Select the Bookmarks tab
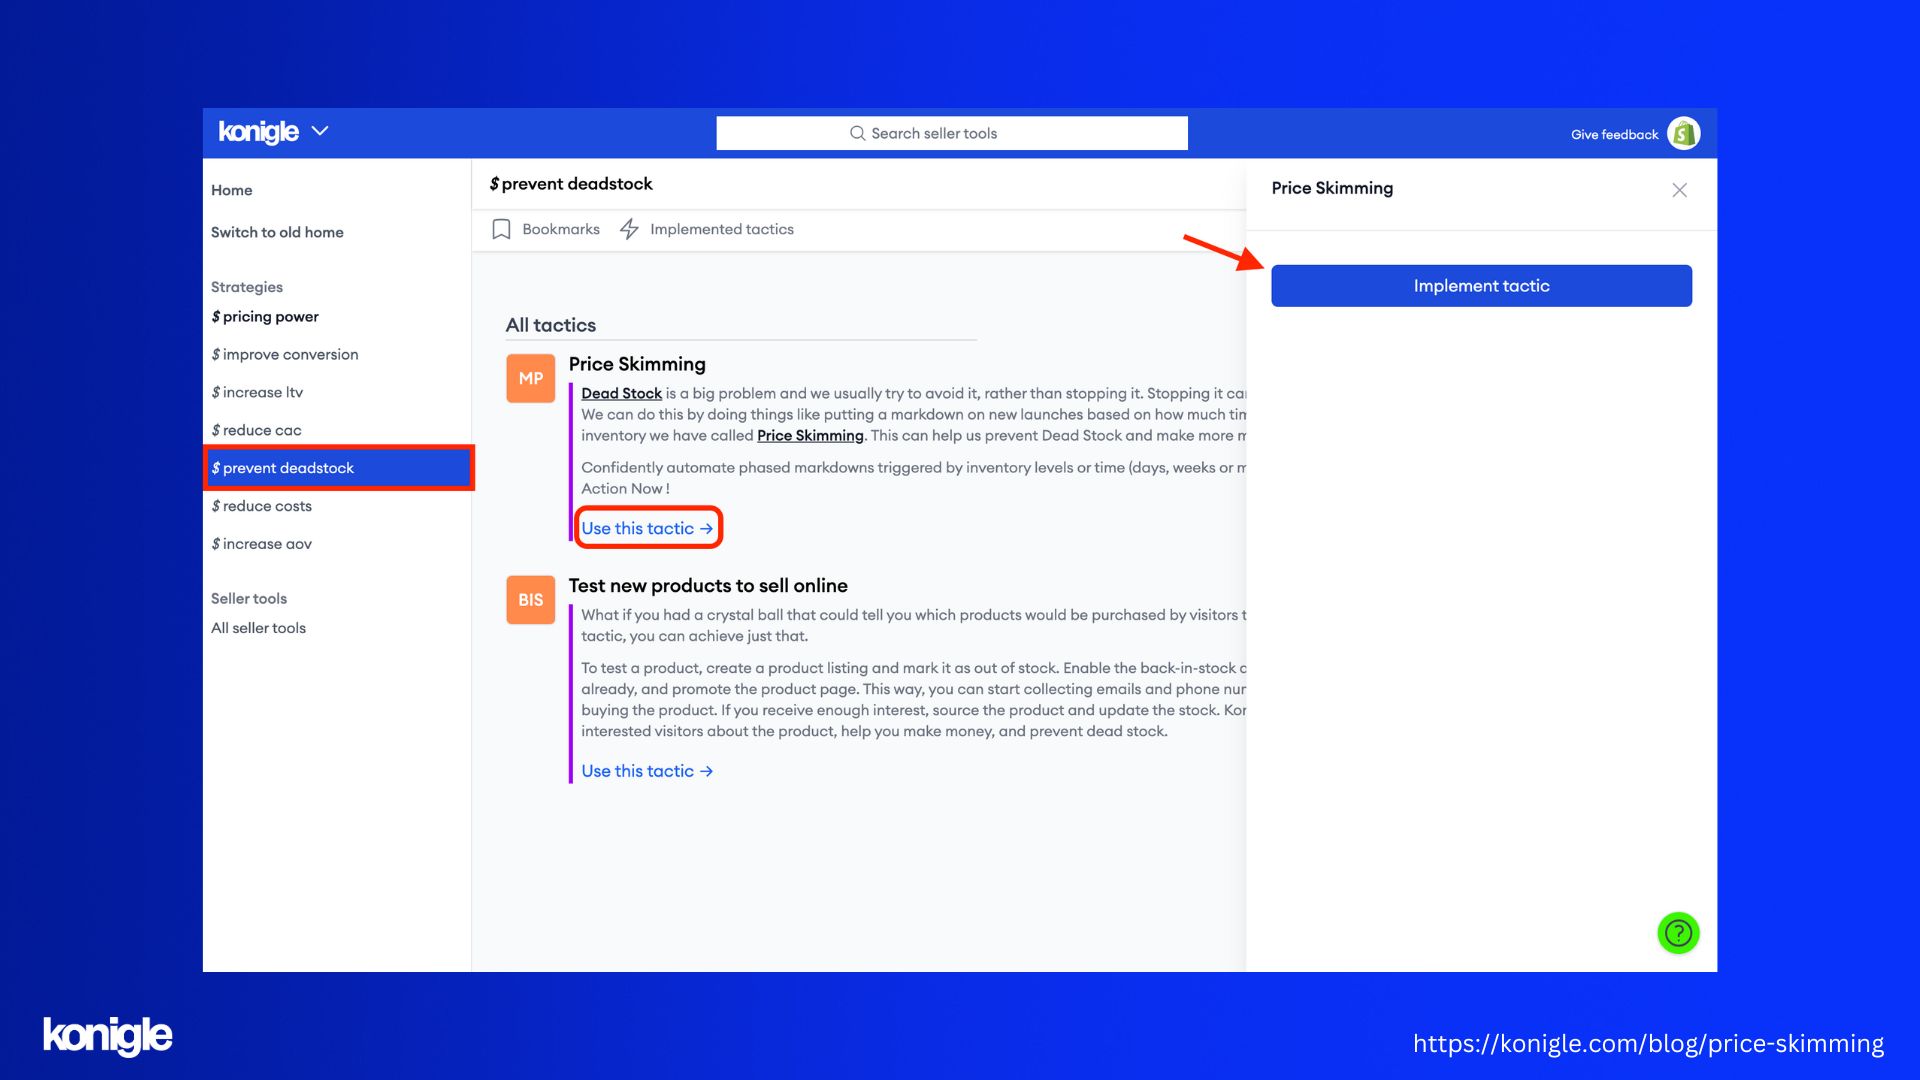1920x1080 pixels. pos(545,229)
